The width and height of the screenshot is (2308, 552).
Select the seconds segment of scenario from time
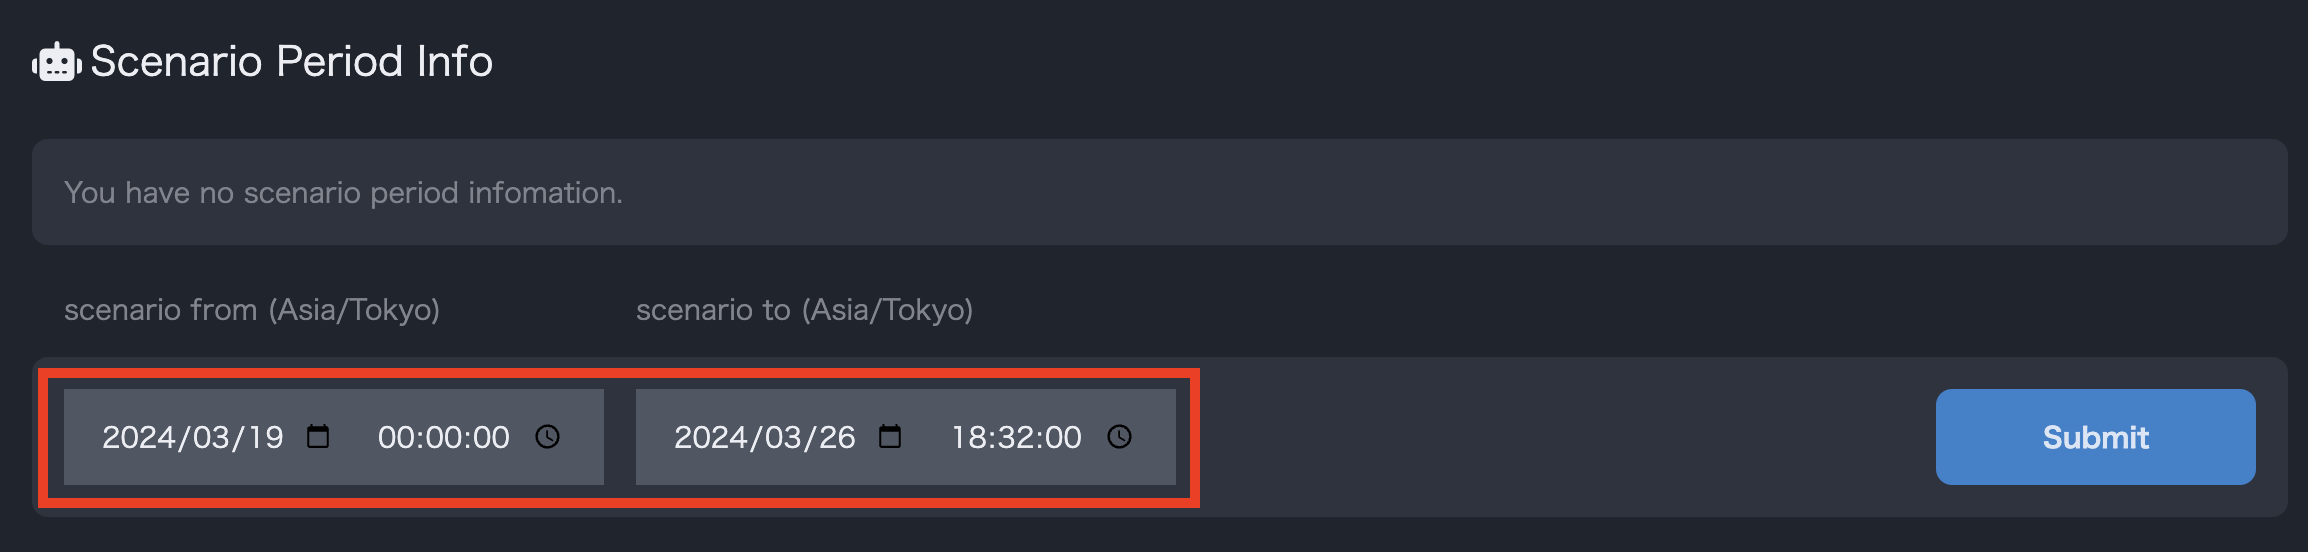[491, 437]
